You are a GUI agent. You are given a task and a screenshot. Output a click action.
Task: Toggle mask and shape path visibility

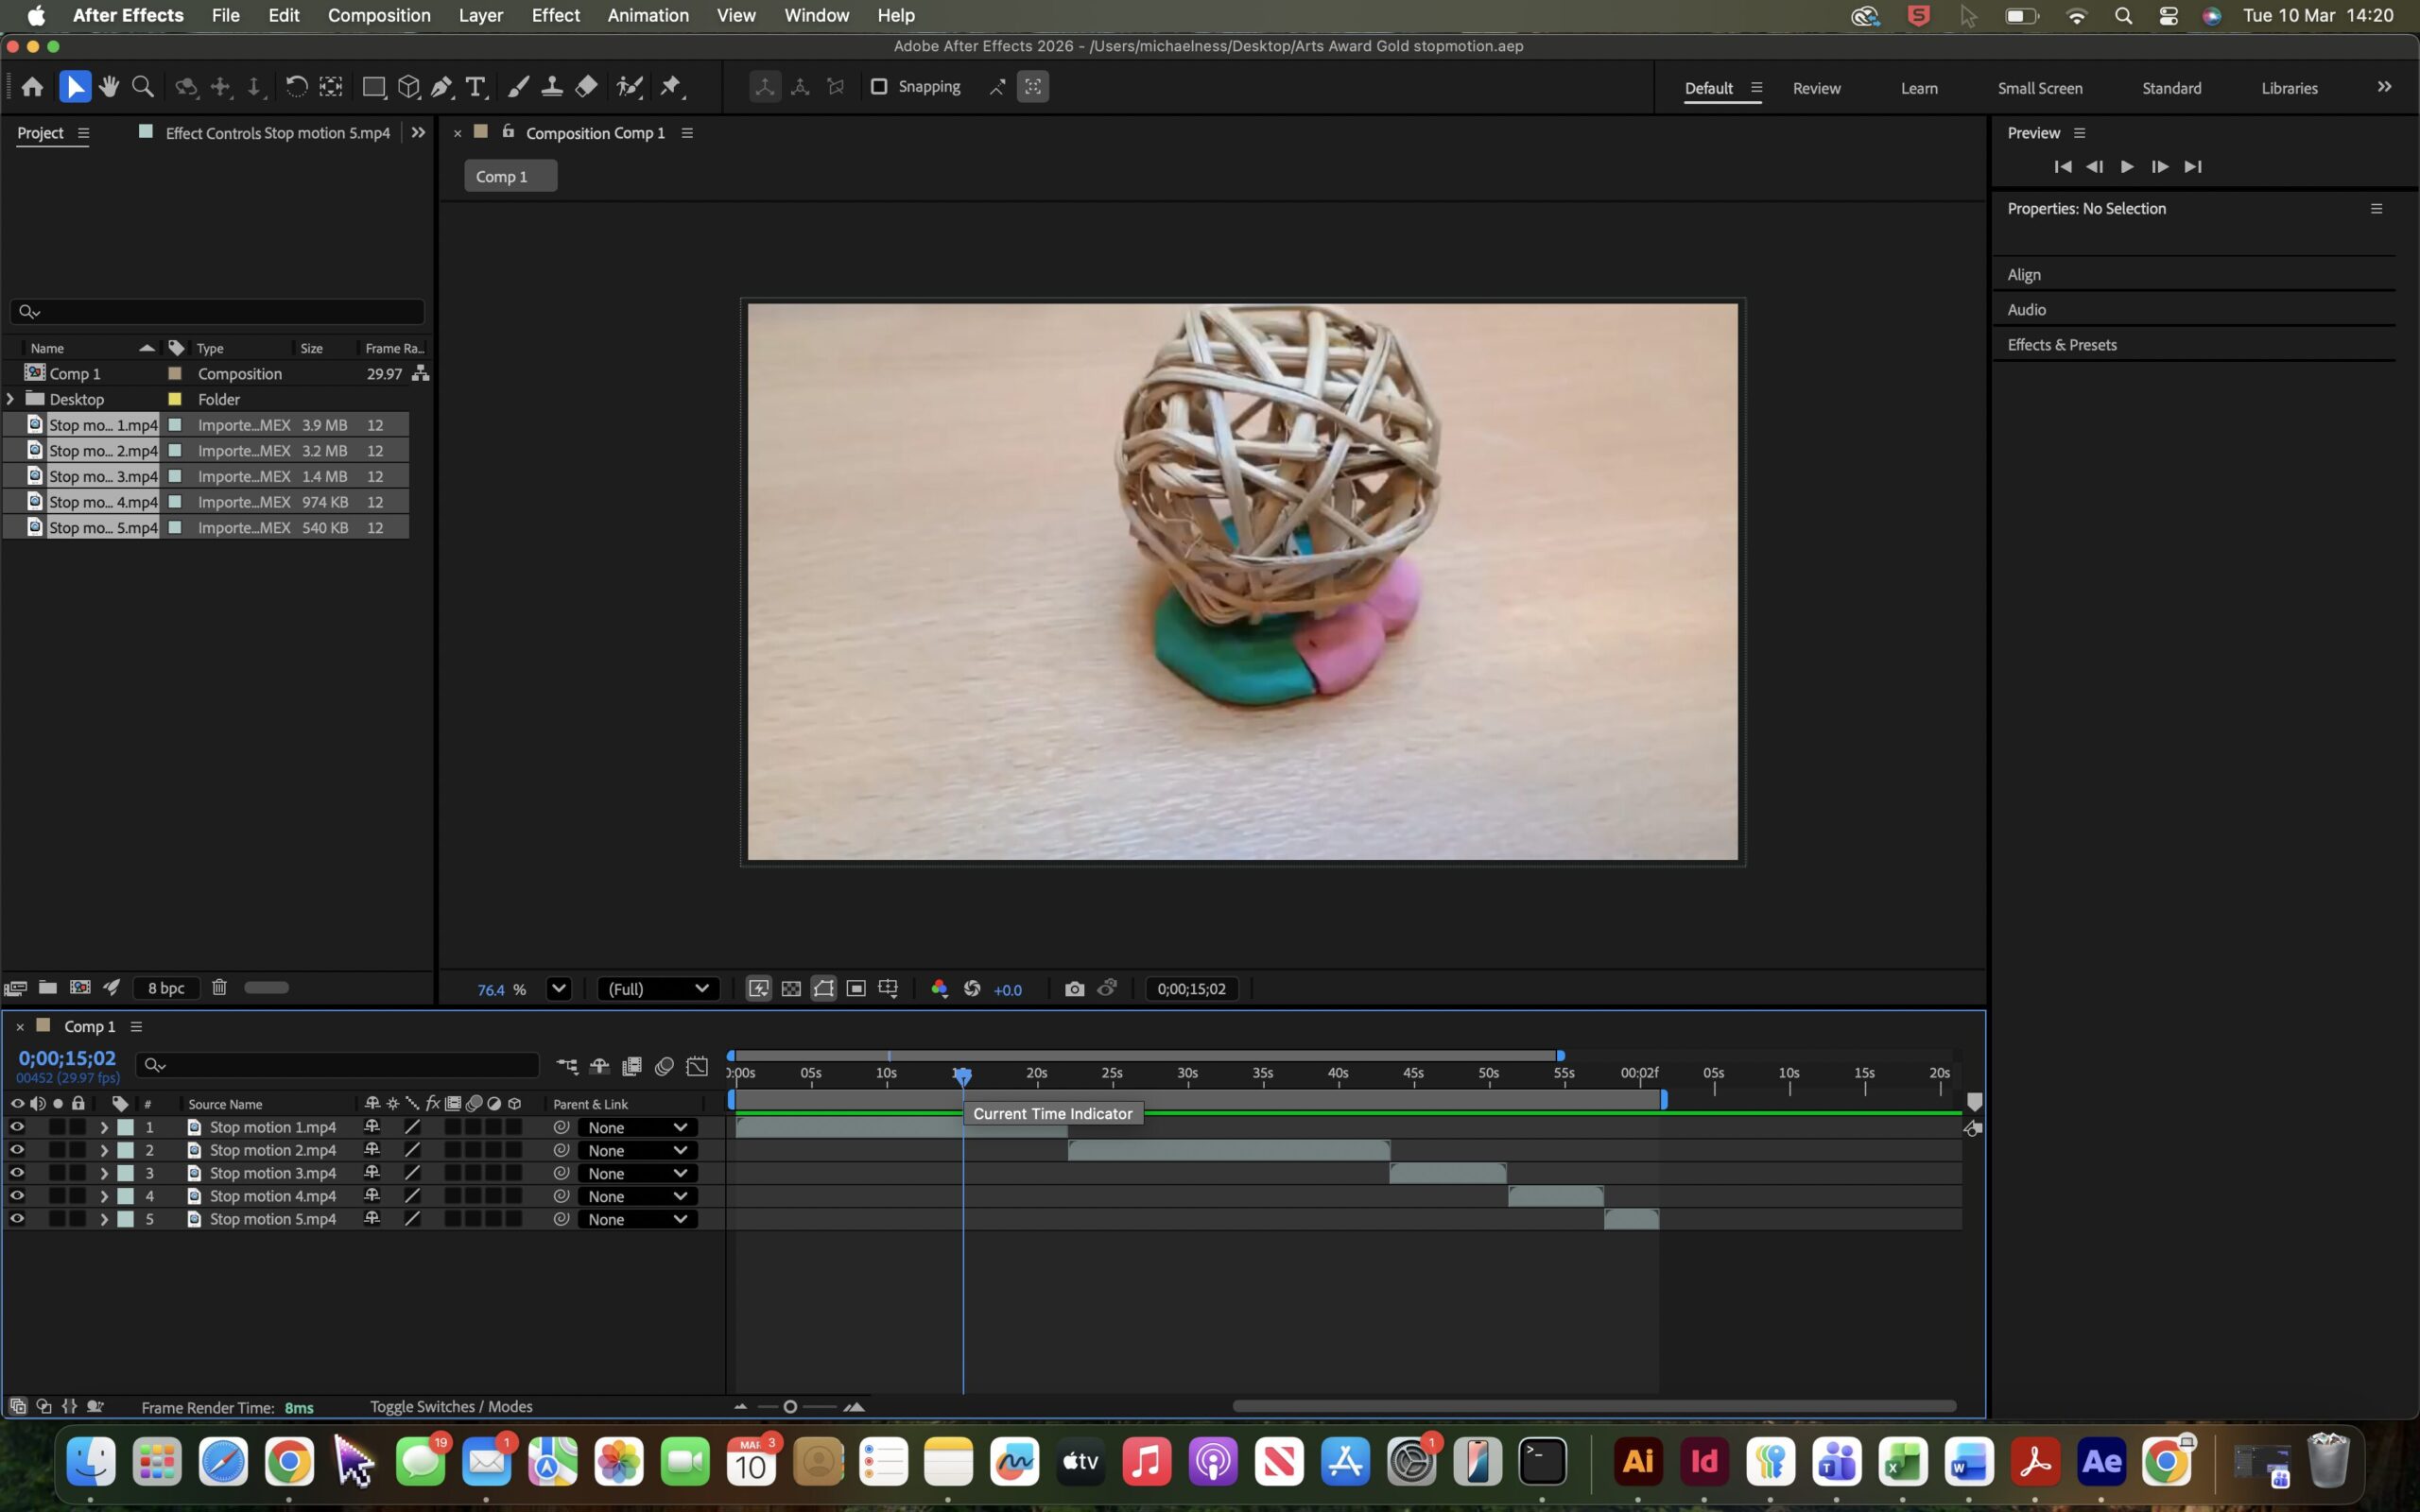coord(823,989)
